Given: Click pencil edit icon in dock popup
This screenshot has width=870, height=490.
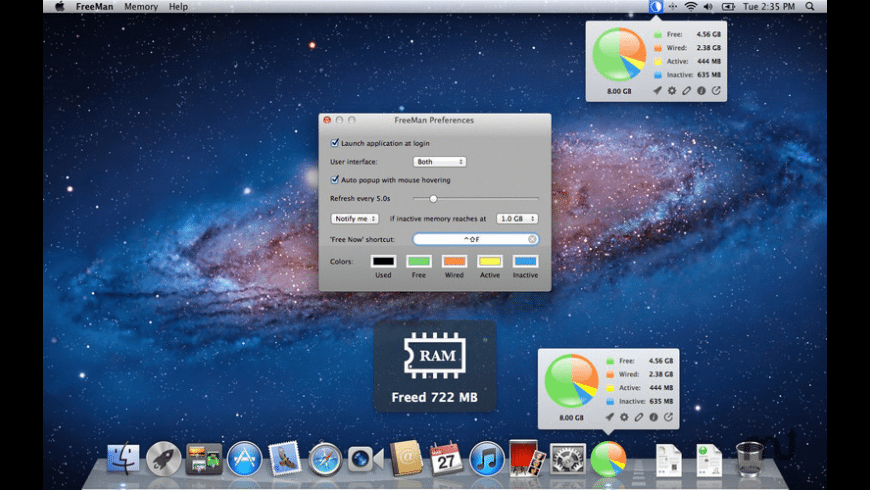Looking at the screenshot, I should pyautogui.click(x=639, y=417).
